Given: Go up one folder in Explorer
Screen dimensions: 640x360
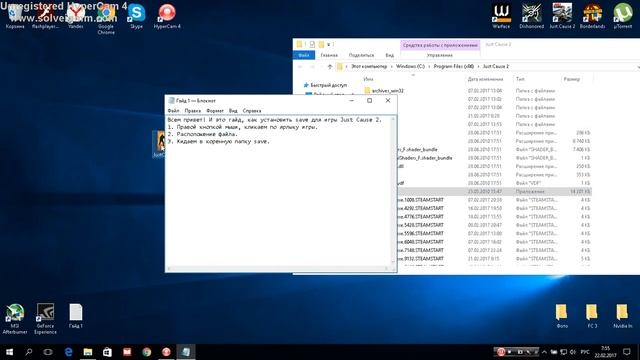Looking at the screenshot, I should pyautogui.click(x=330, y=67).
